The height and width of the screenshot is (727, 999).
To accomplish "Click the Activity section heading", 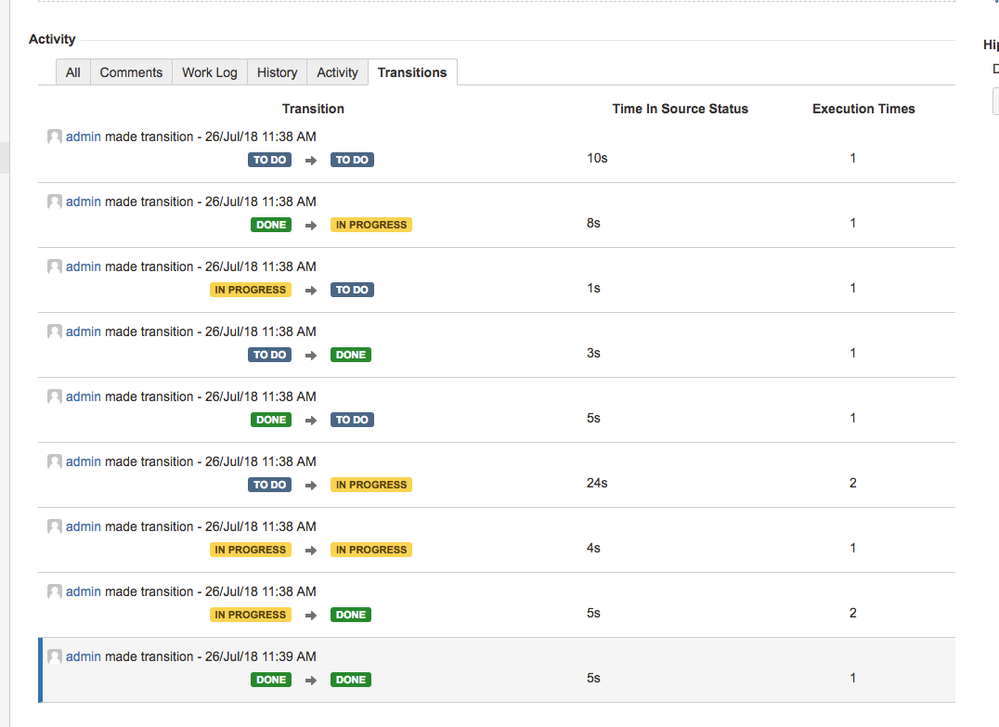I will coord(52,40).
